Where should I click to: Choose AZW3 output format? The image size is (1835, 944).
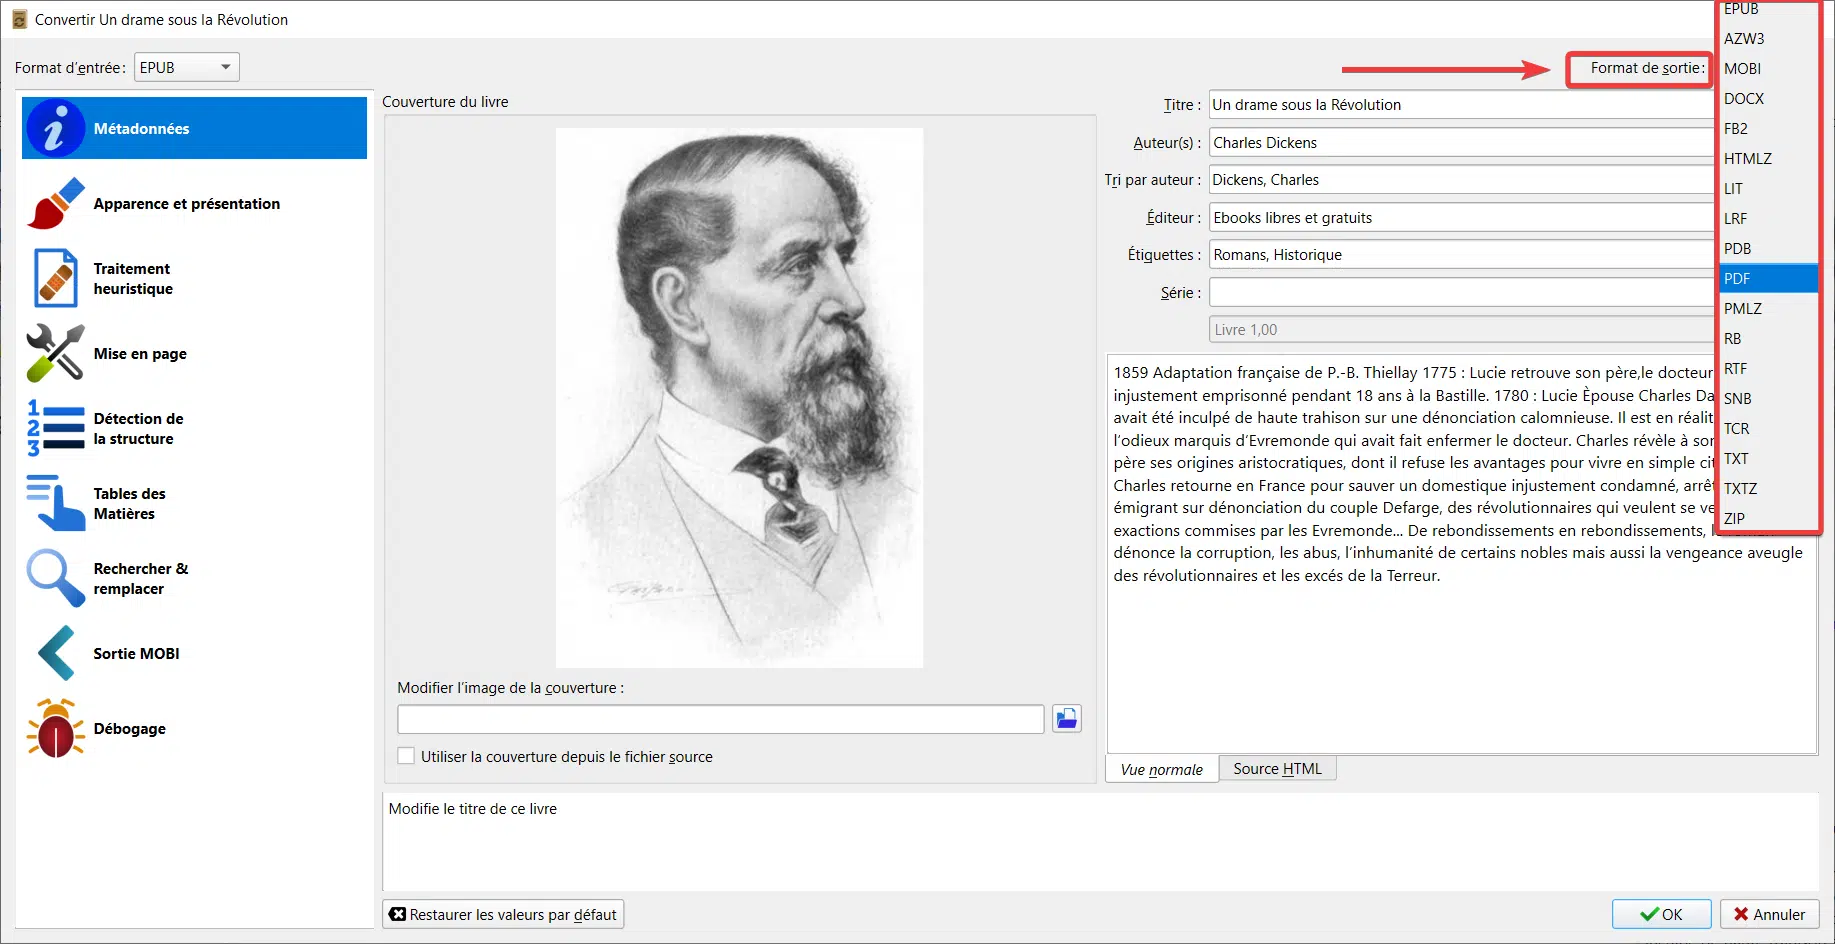1768,39
